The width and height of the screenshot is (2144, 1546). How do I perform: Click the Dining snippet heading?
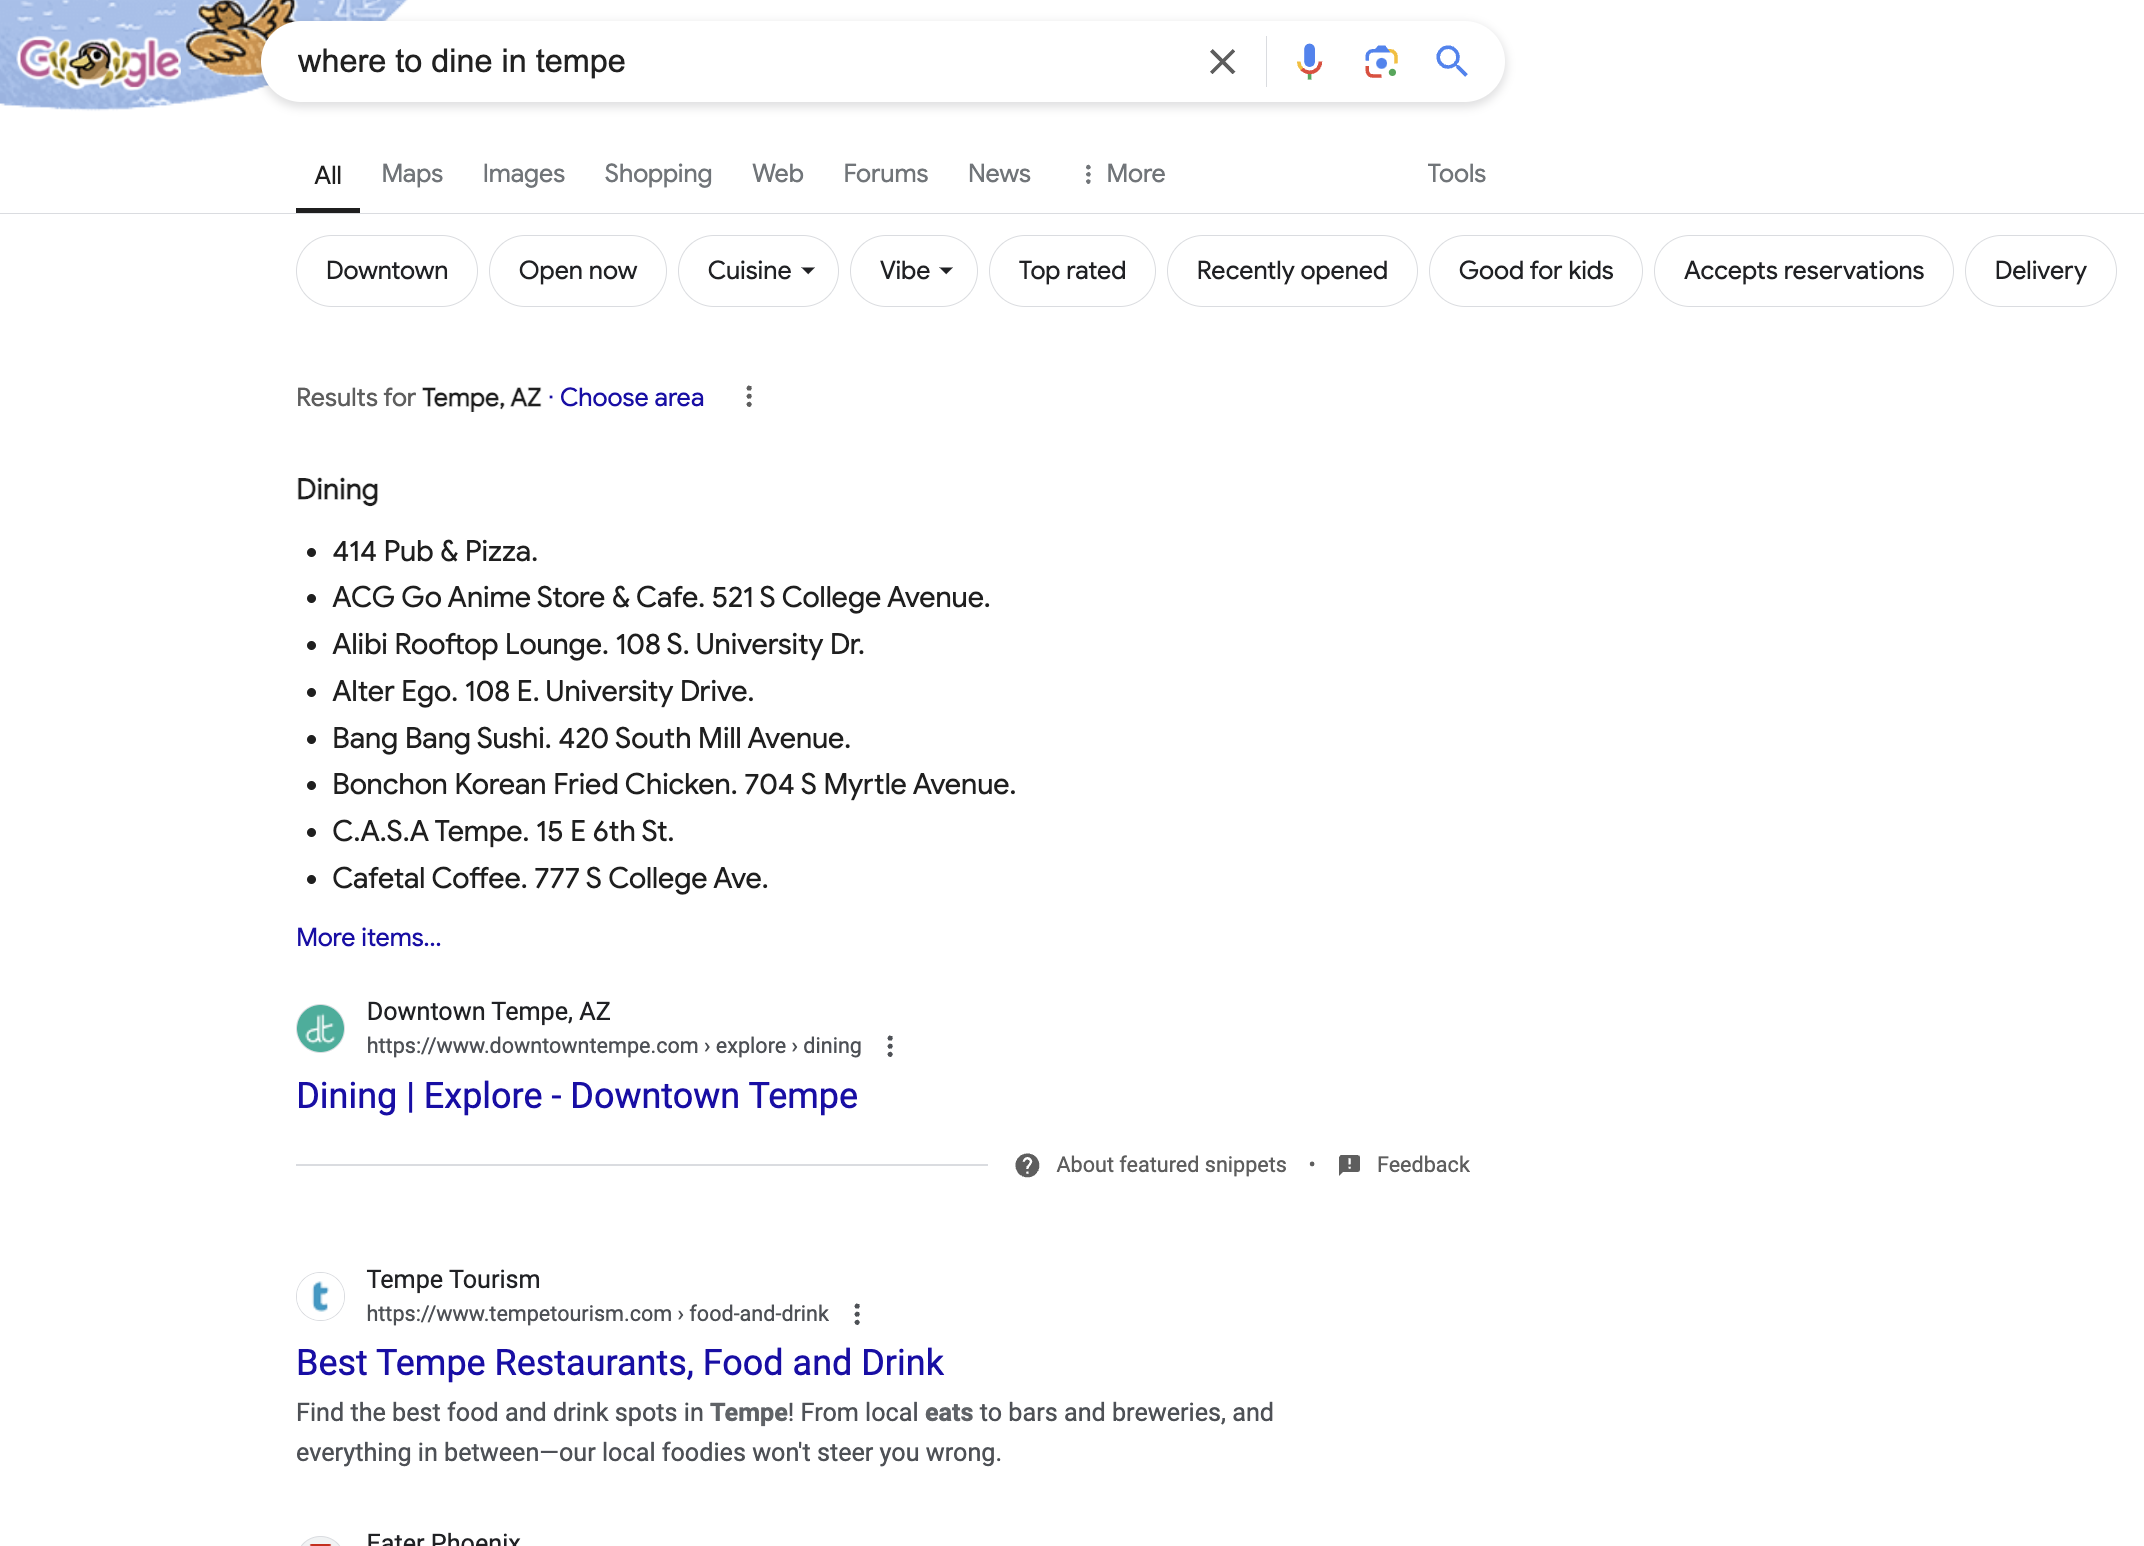(337, 490)
